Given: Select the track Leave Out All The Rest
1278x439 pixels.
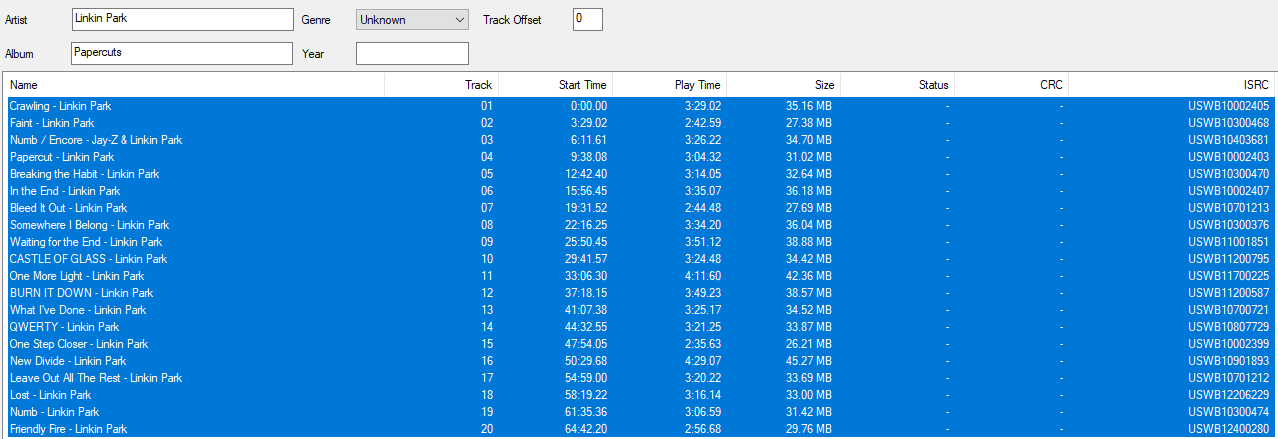Looking at the screenshot, I should pos(639,378).
